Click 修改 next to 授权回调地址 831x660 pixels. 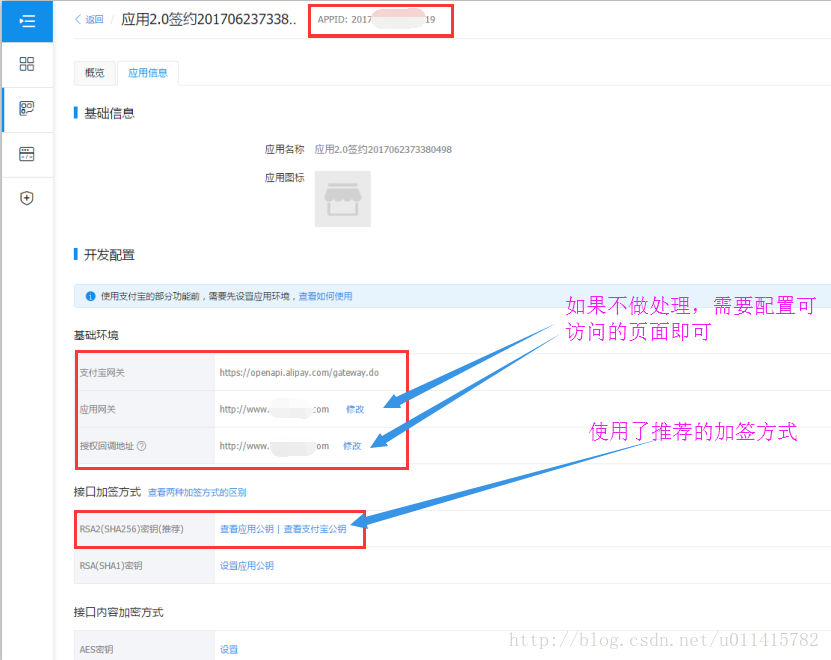coord(352,446)
